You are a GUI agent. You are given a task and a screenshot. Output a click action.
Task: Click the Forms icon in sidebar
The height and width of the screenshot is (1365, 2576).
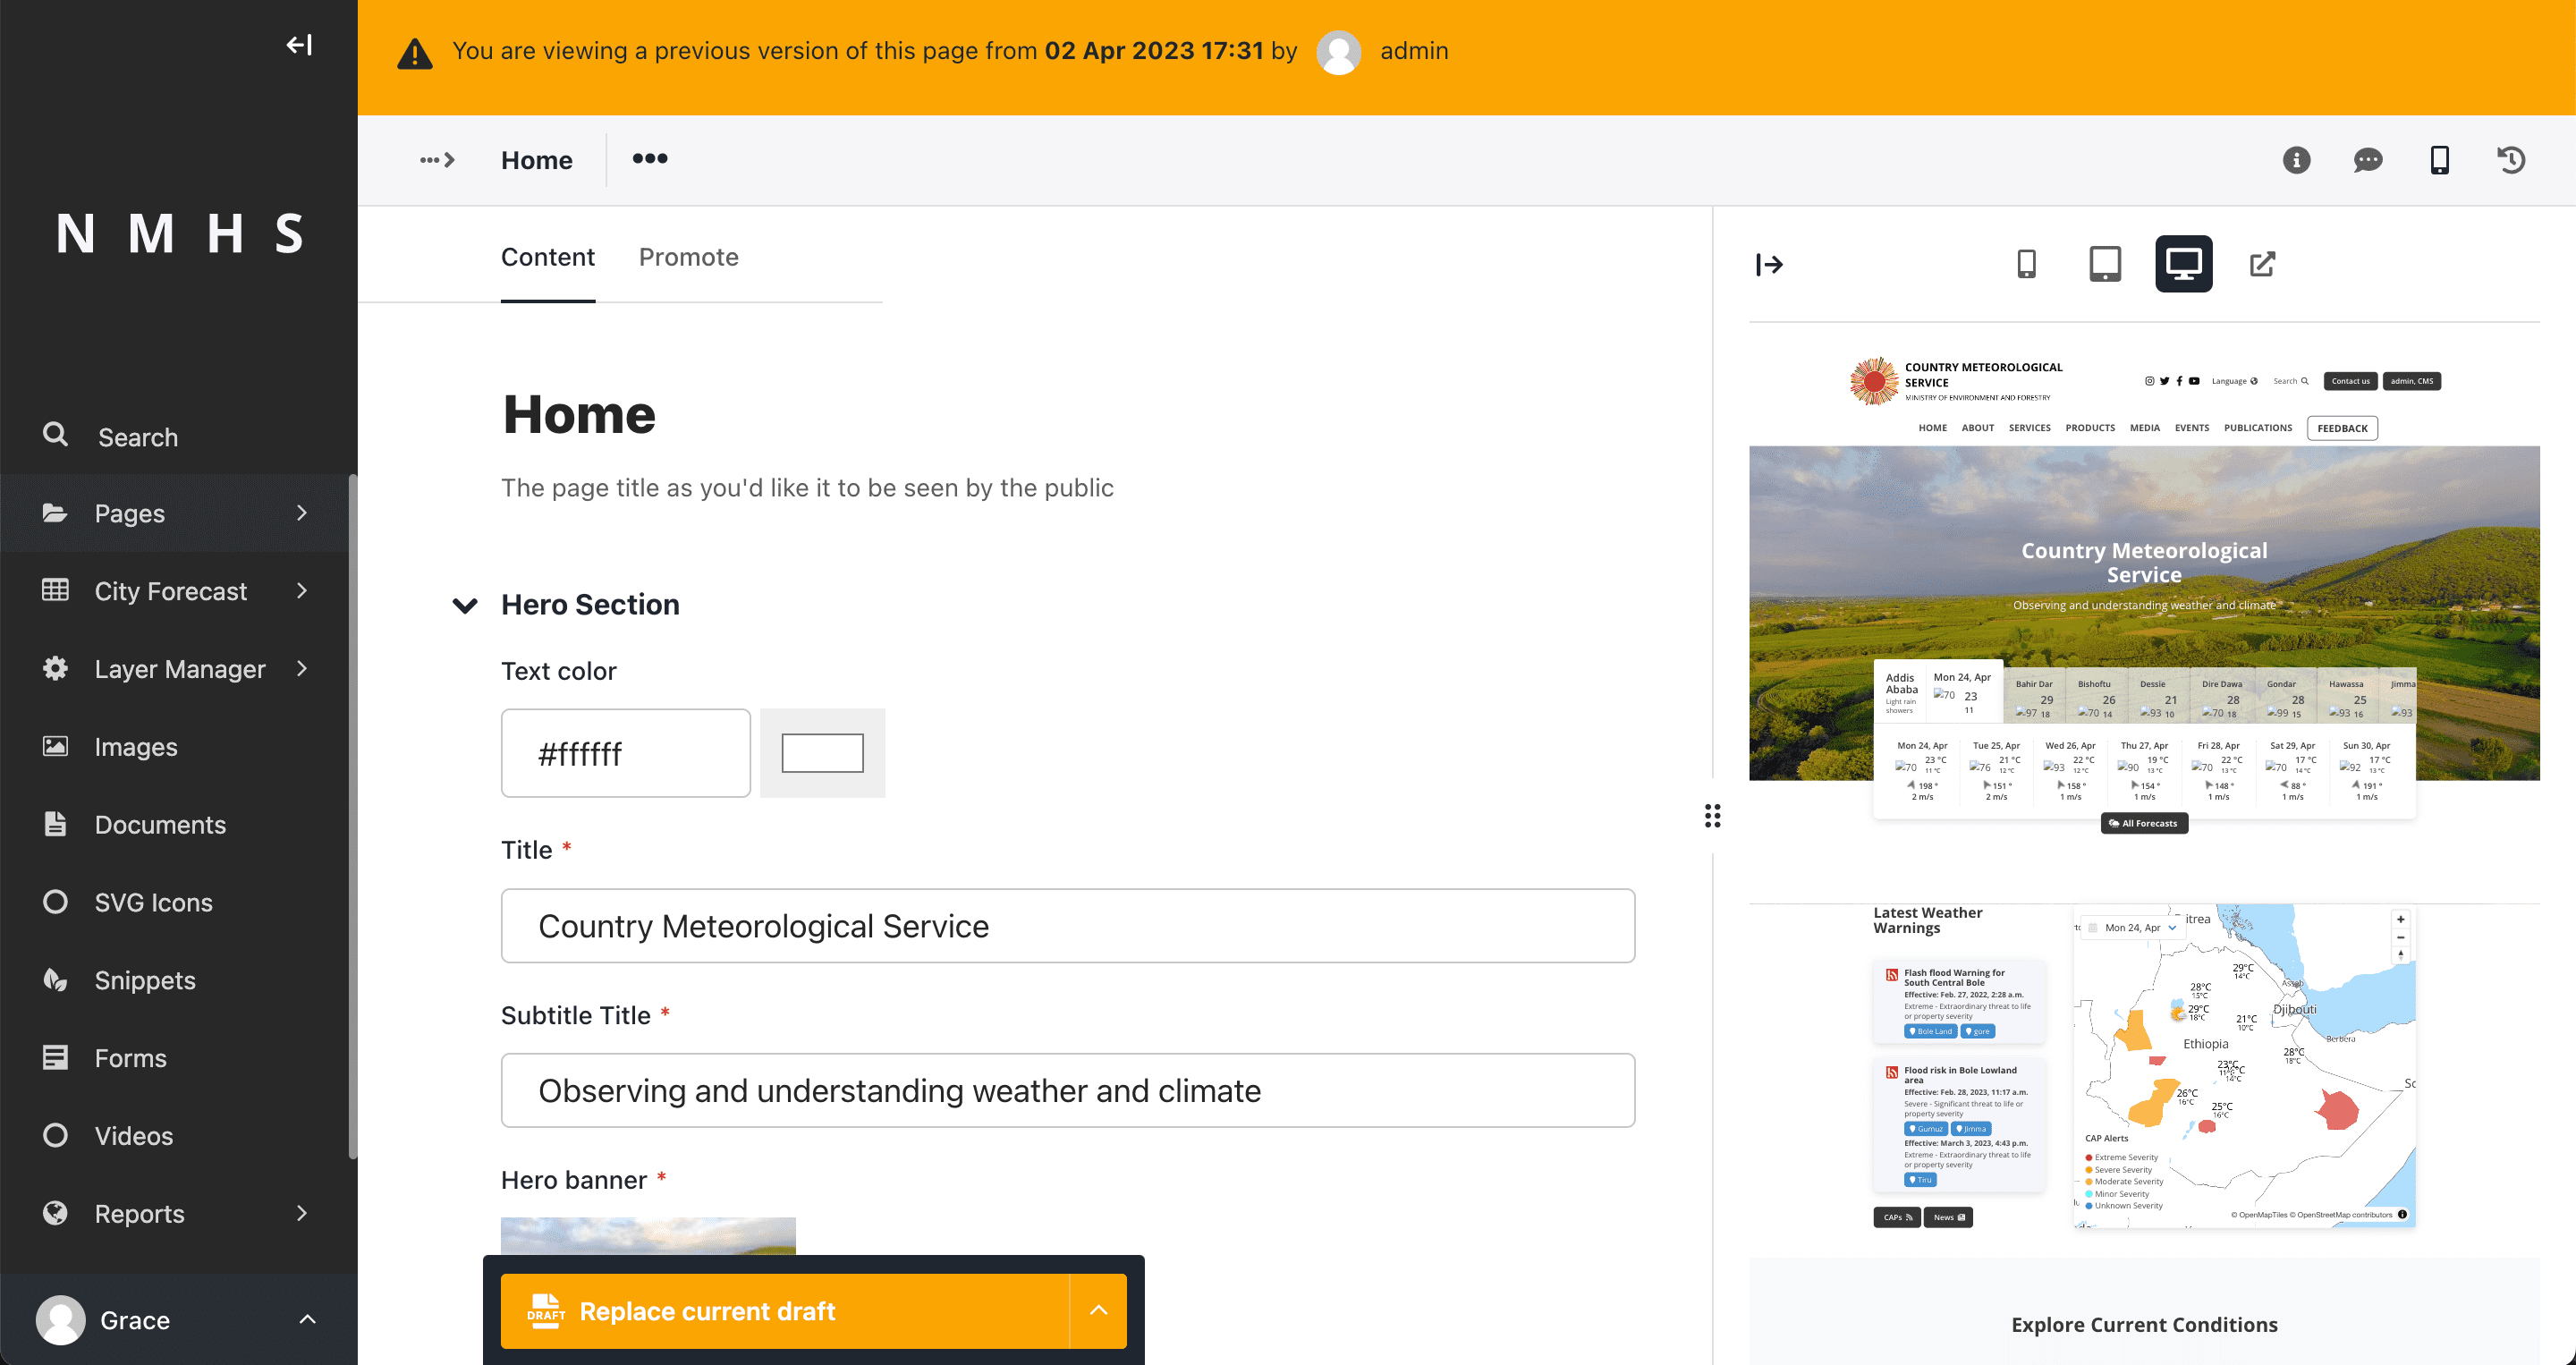tap(55, 1057)
